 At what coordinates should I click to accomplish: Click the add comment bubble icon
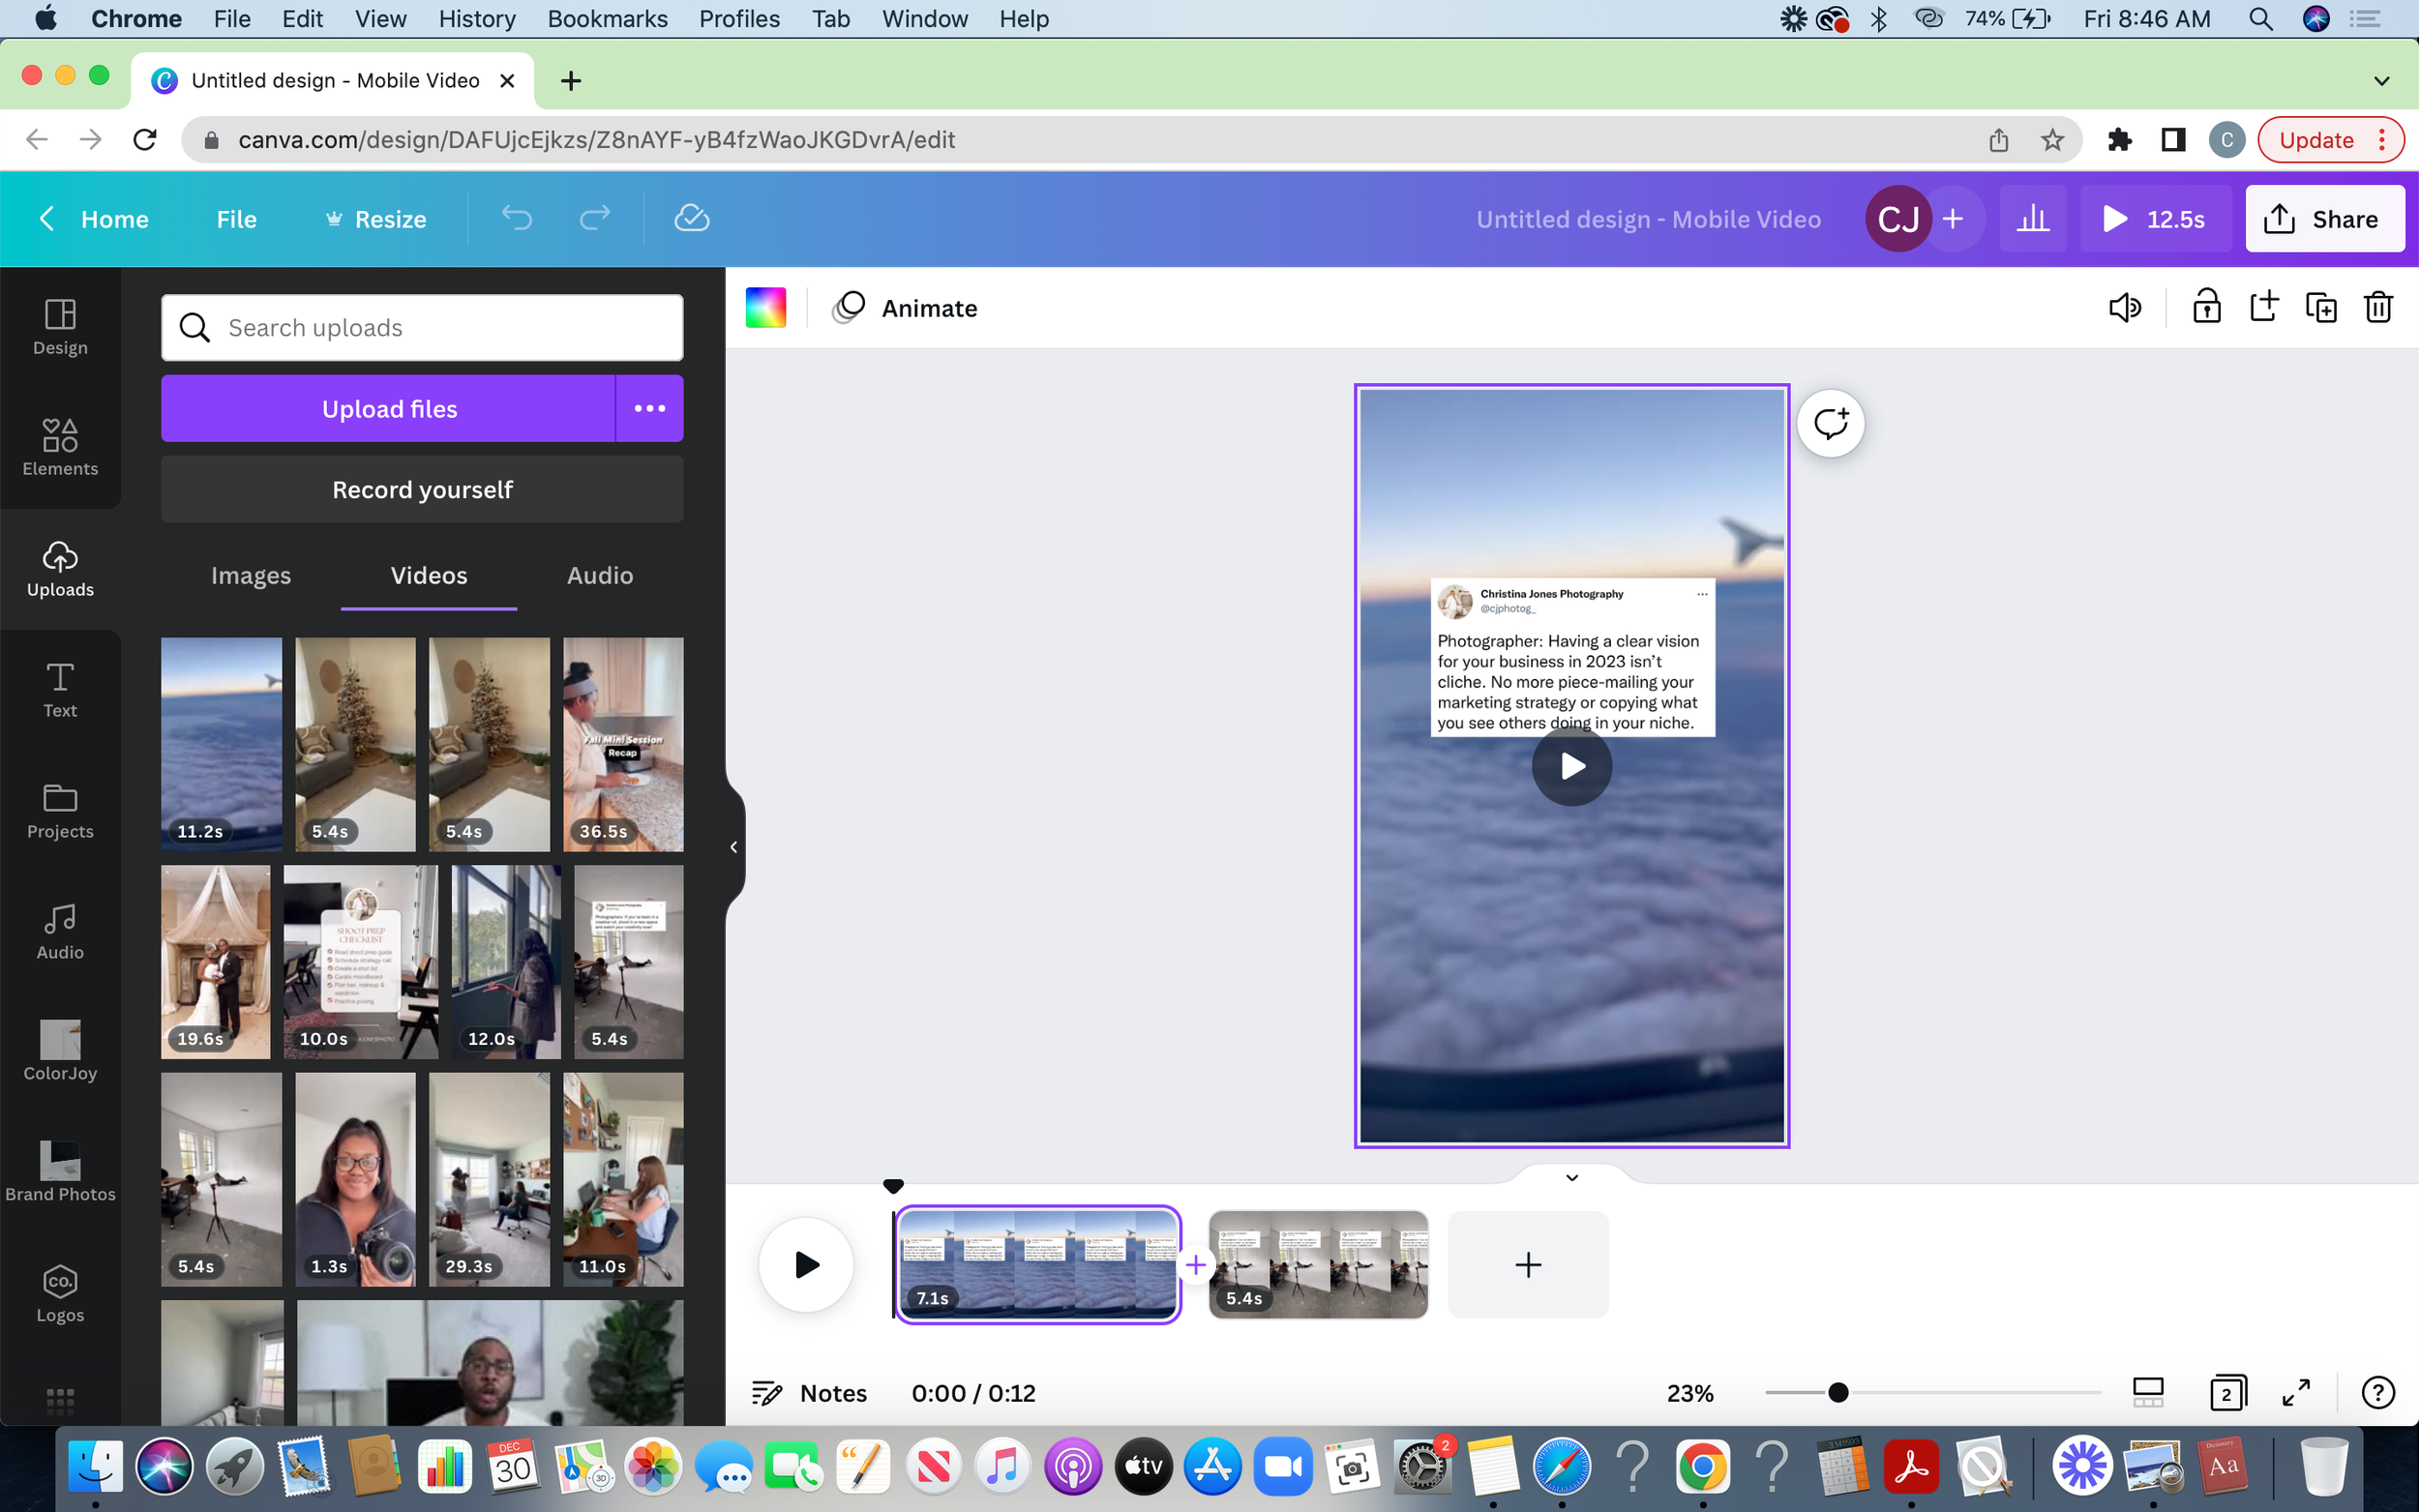[1830, 423]
